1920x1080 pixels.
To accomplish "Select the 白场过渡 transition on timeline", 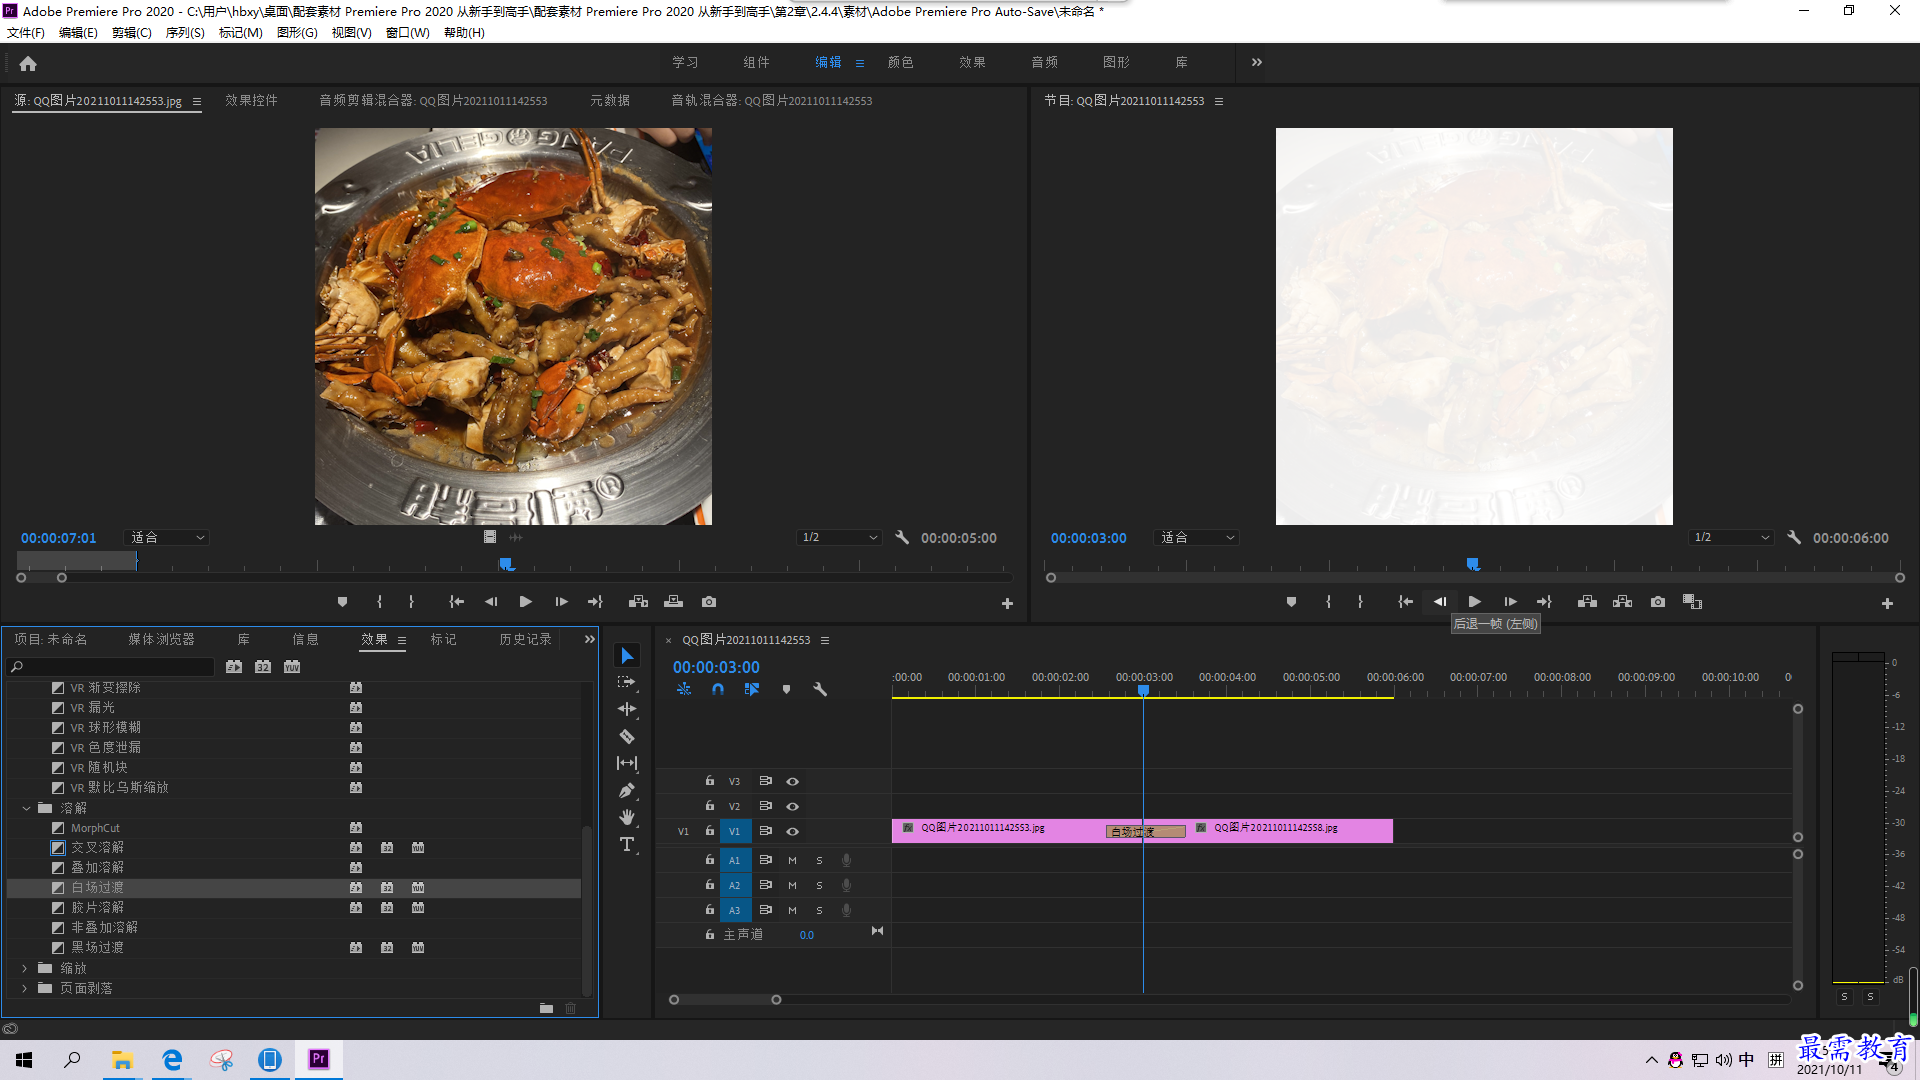I will pyautogui.click(x=1146, y=832).
